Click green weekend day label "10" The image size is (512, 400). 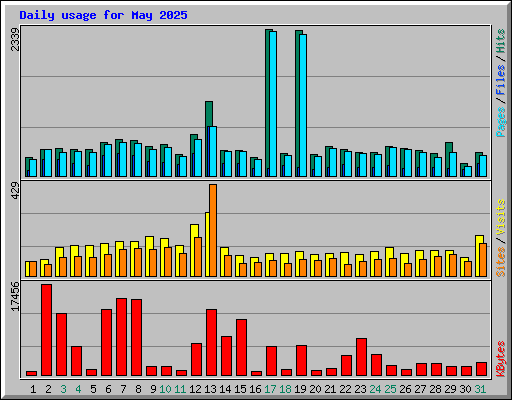tap(165, 389)
